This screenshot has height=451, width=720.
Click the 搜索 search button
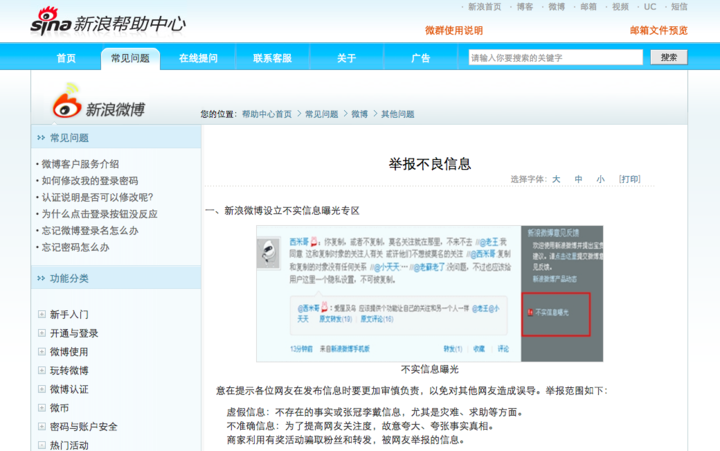(x=669, y=57)
